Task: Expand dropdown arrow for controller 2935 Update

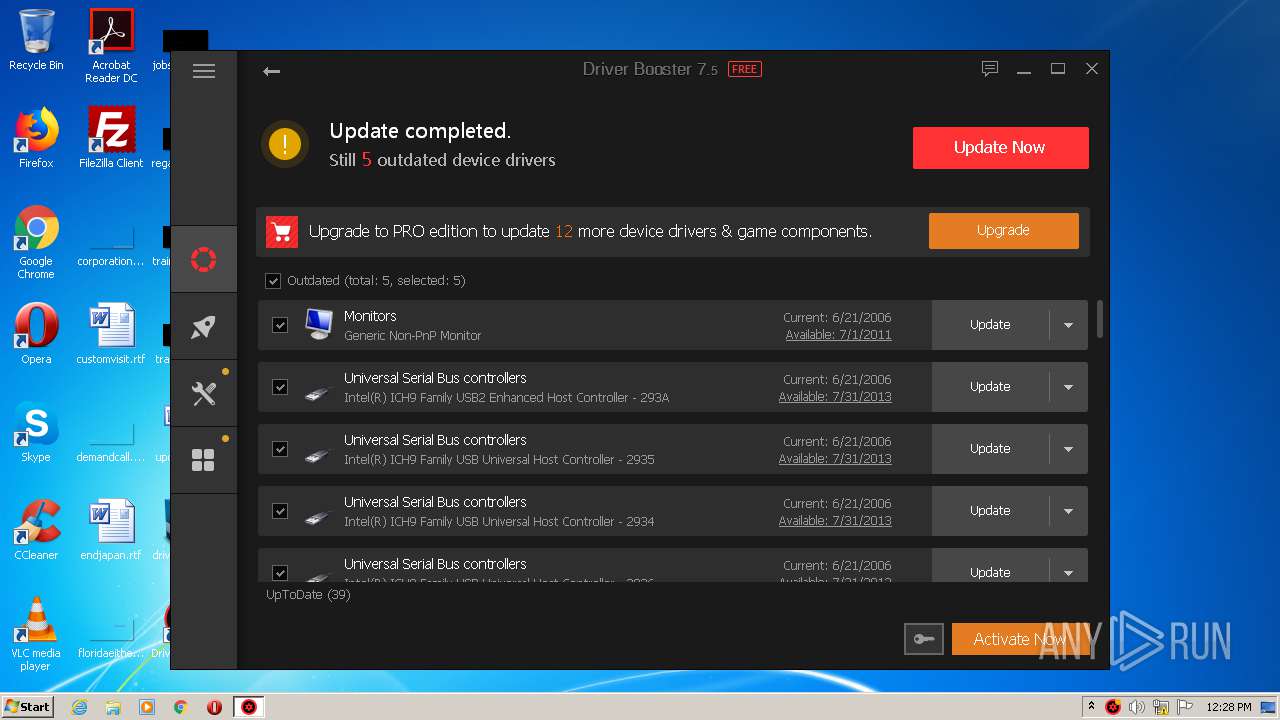Action: point(1068,449)
